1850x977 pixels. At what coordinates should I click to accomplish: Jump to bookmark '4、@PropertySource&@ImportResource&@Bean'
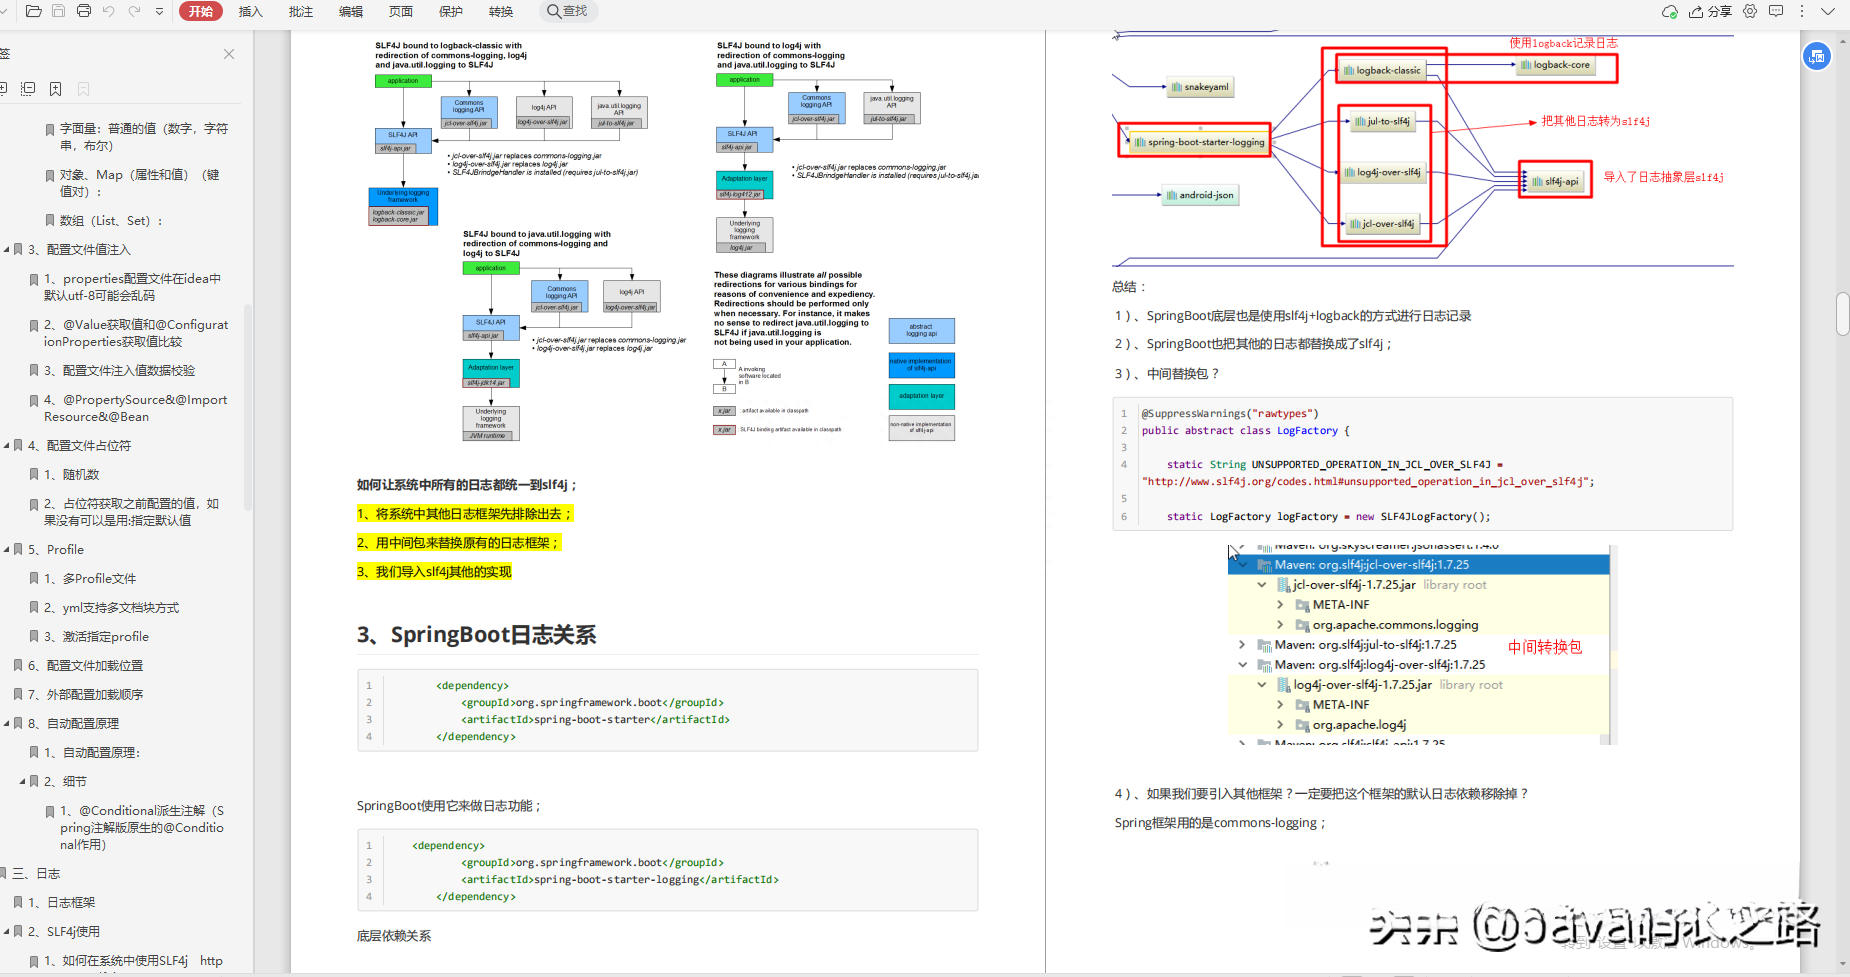[x=136, y=408]
